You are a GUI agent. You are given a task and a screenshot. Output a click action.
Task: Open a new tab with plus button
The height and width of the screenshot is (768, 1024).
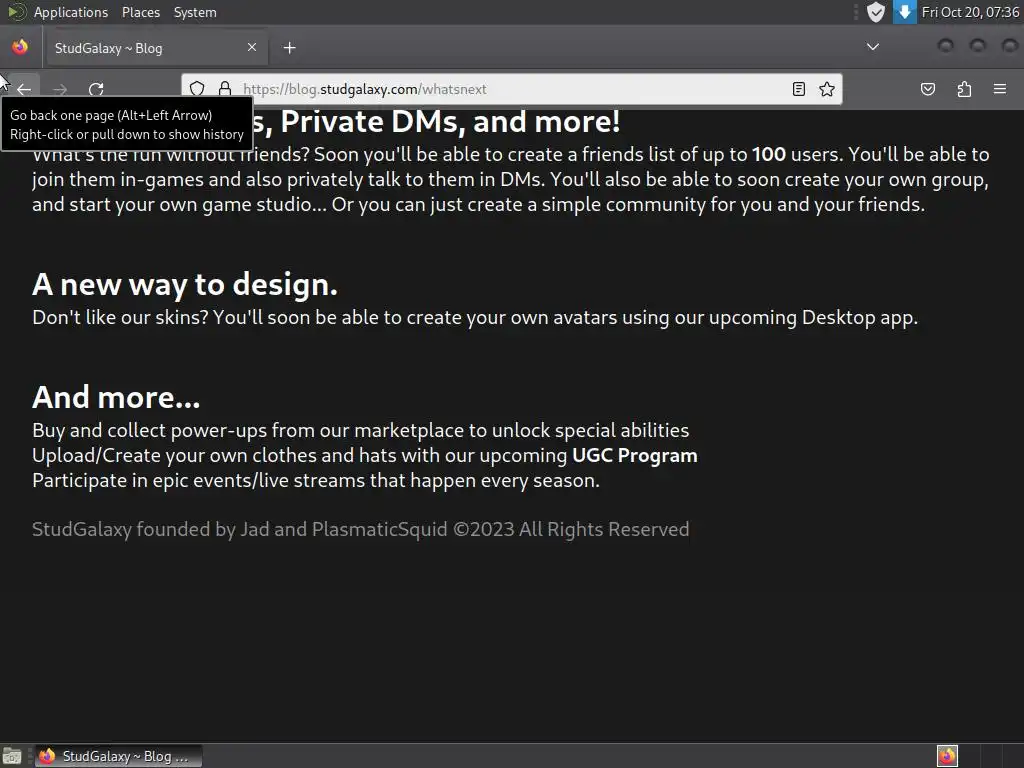pos(289,48)
